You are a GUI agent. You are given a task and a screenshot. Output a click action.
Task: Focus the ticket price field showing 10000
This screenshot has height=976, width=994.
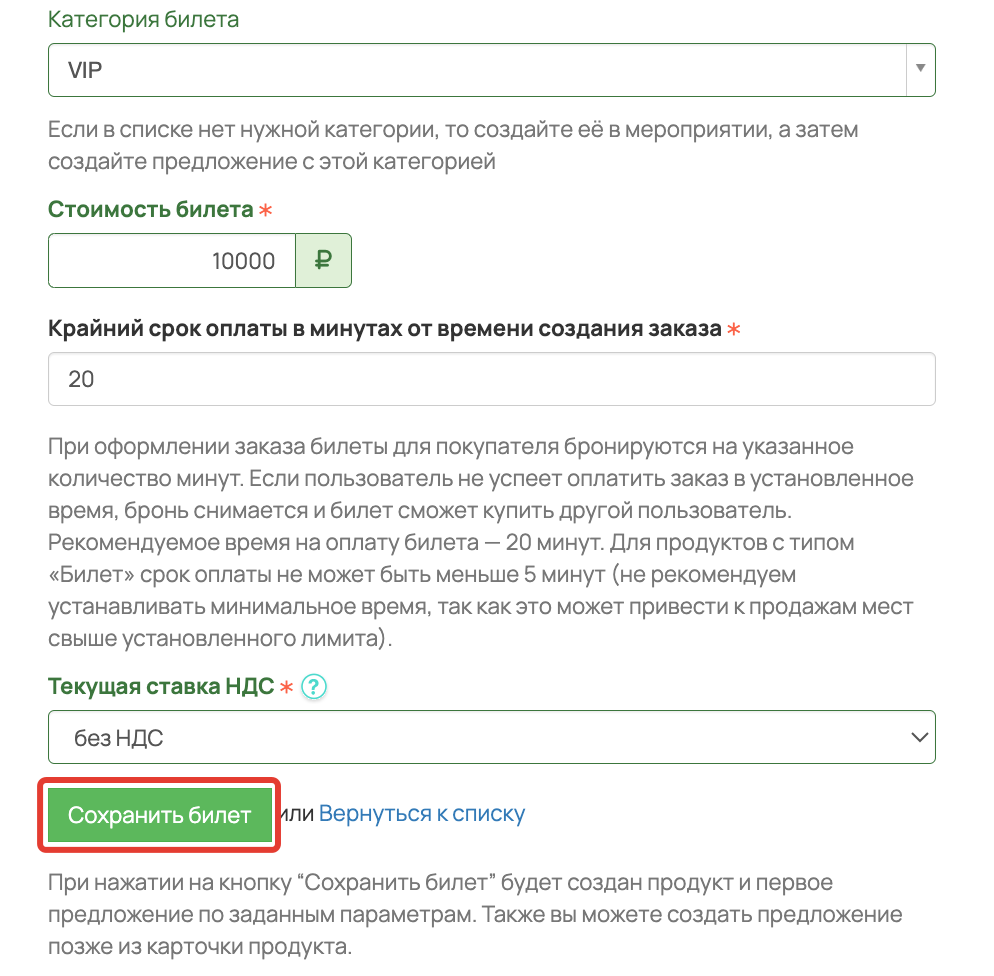pyautogui.click(x=172, y=260)
